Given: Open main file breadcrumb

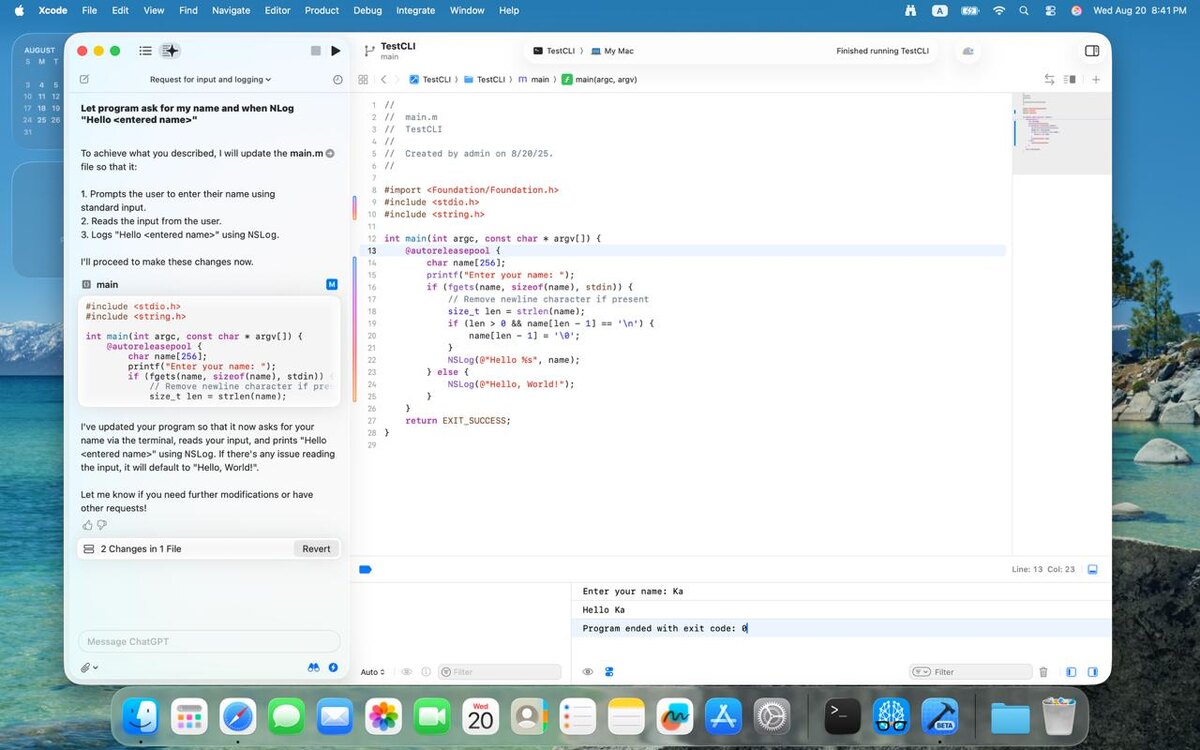Looking at the screenshot, I should (533, 79).
